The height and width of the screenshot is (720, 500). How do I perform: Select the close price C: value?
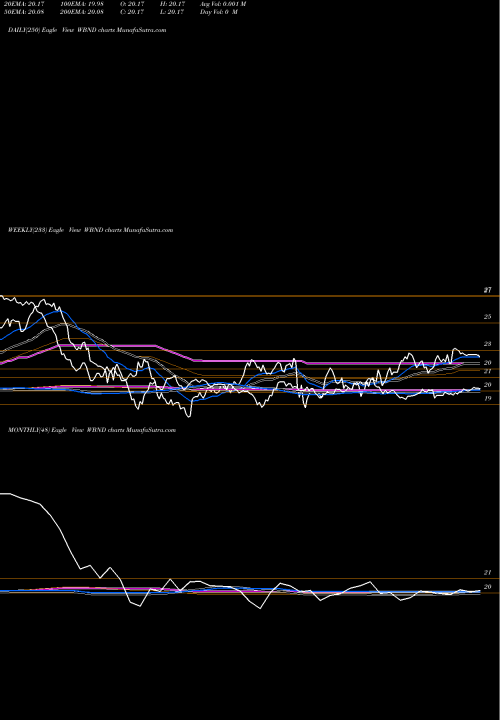click(132, 12)
